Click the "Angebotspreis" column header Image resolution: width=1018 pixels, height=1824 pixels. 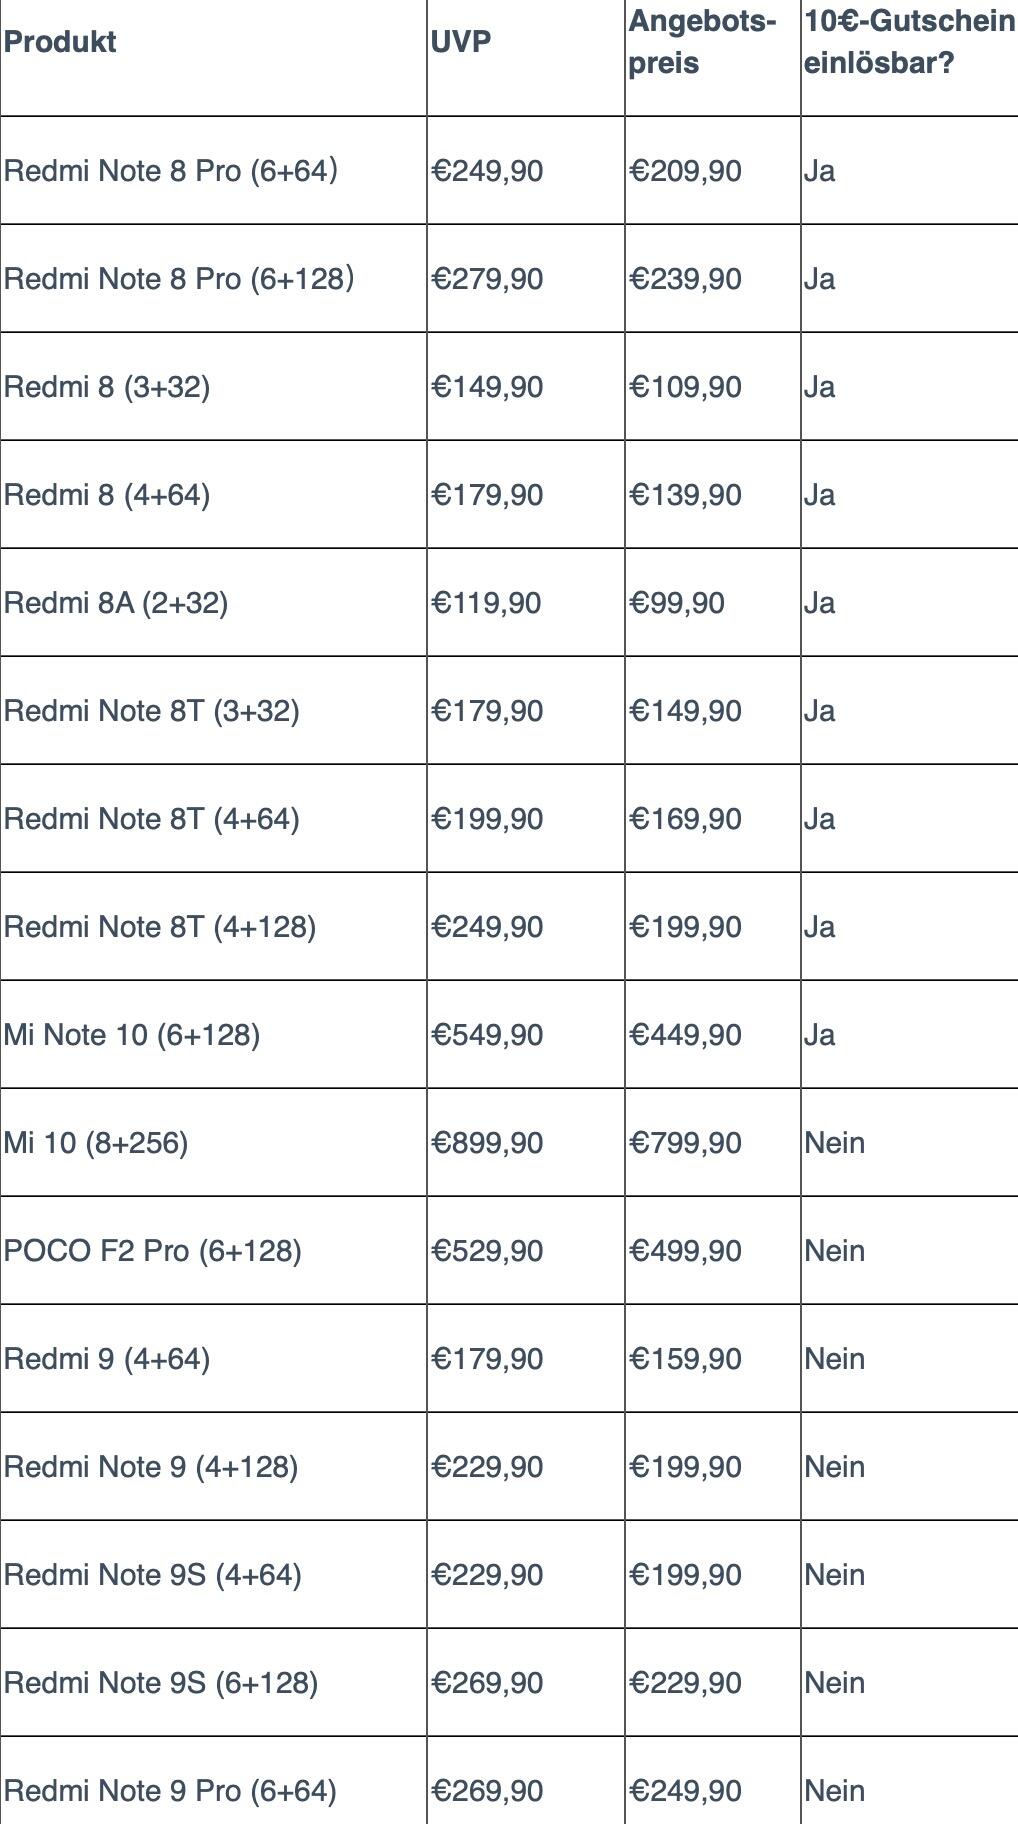pyautogui.click(x=702, y=42)
